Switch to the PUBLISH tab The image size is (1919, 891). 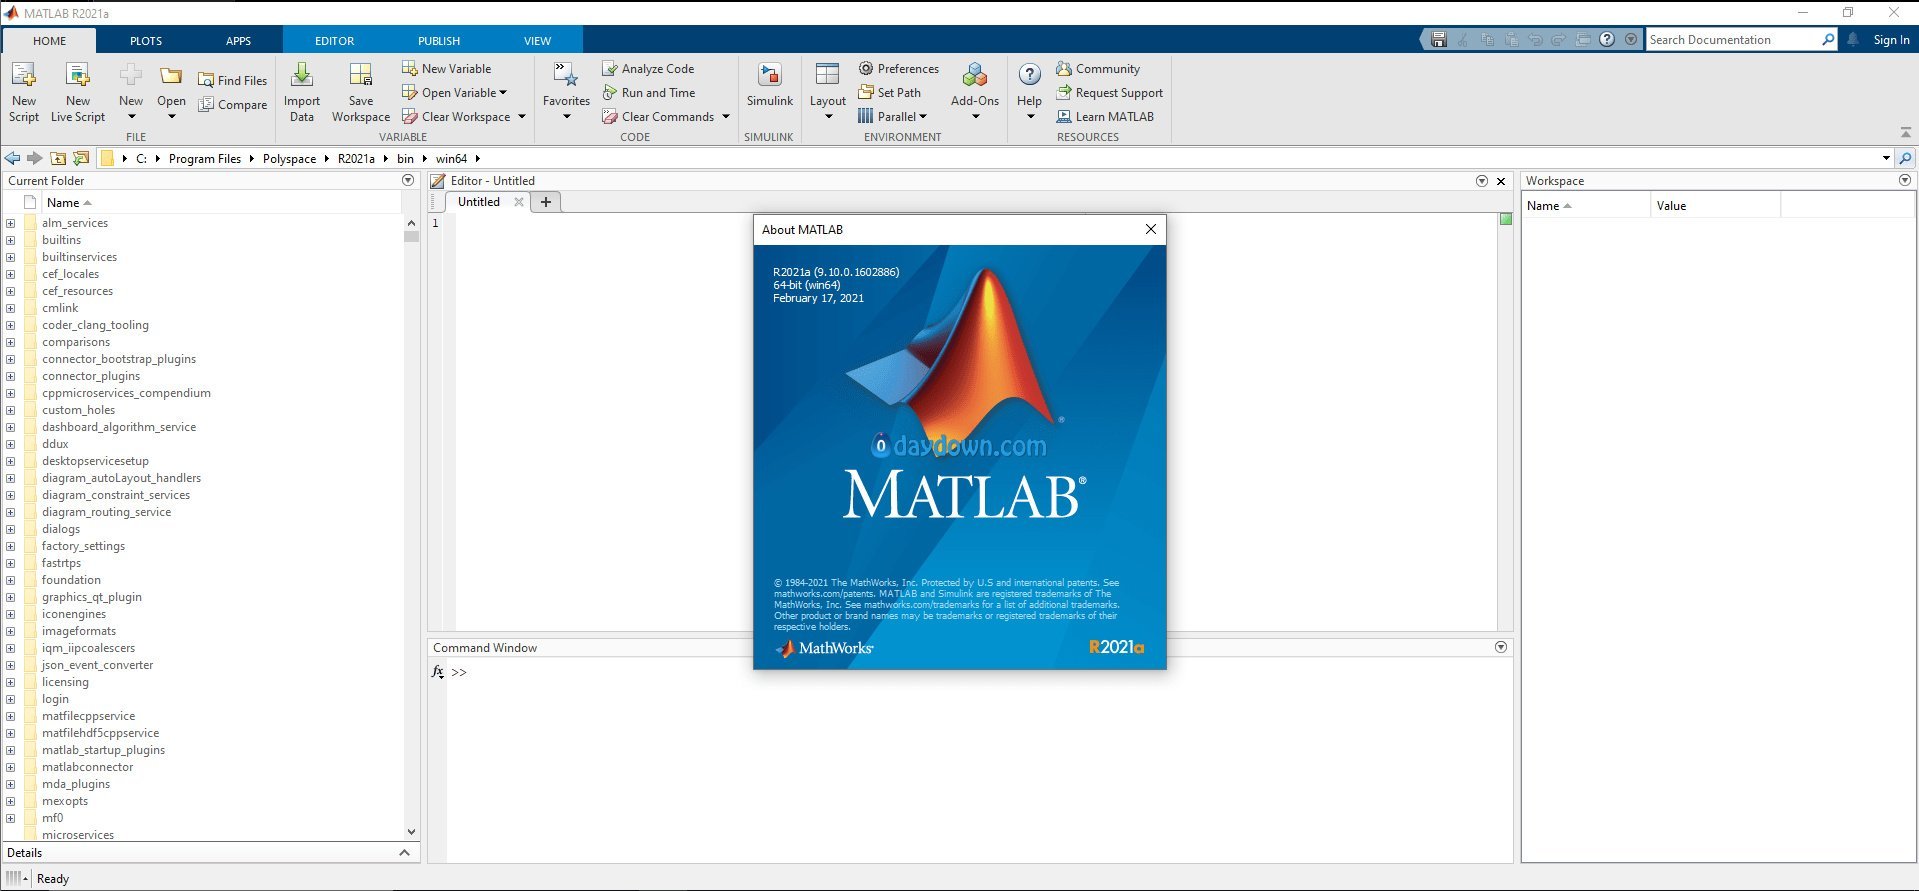pos(439,41)
